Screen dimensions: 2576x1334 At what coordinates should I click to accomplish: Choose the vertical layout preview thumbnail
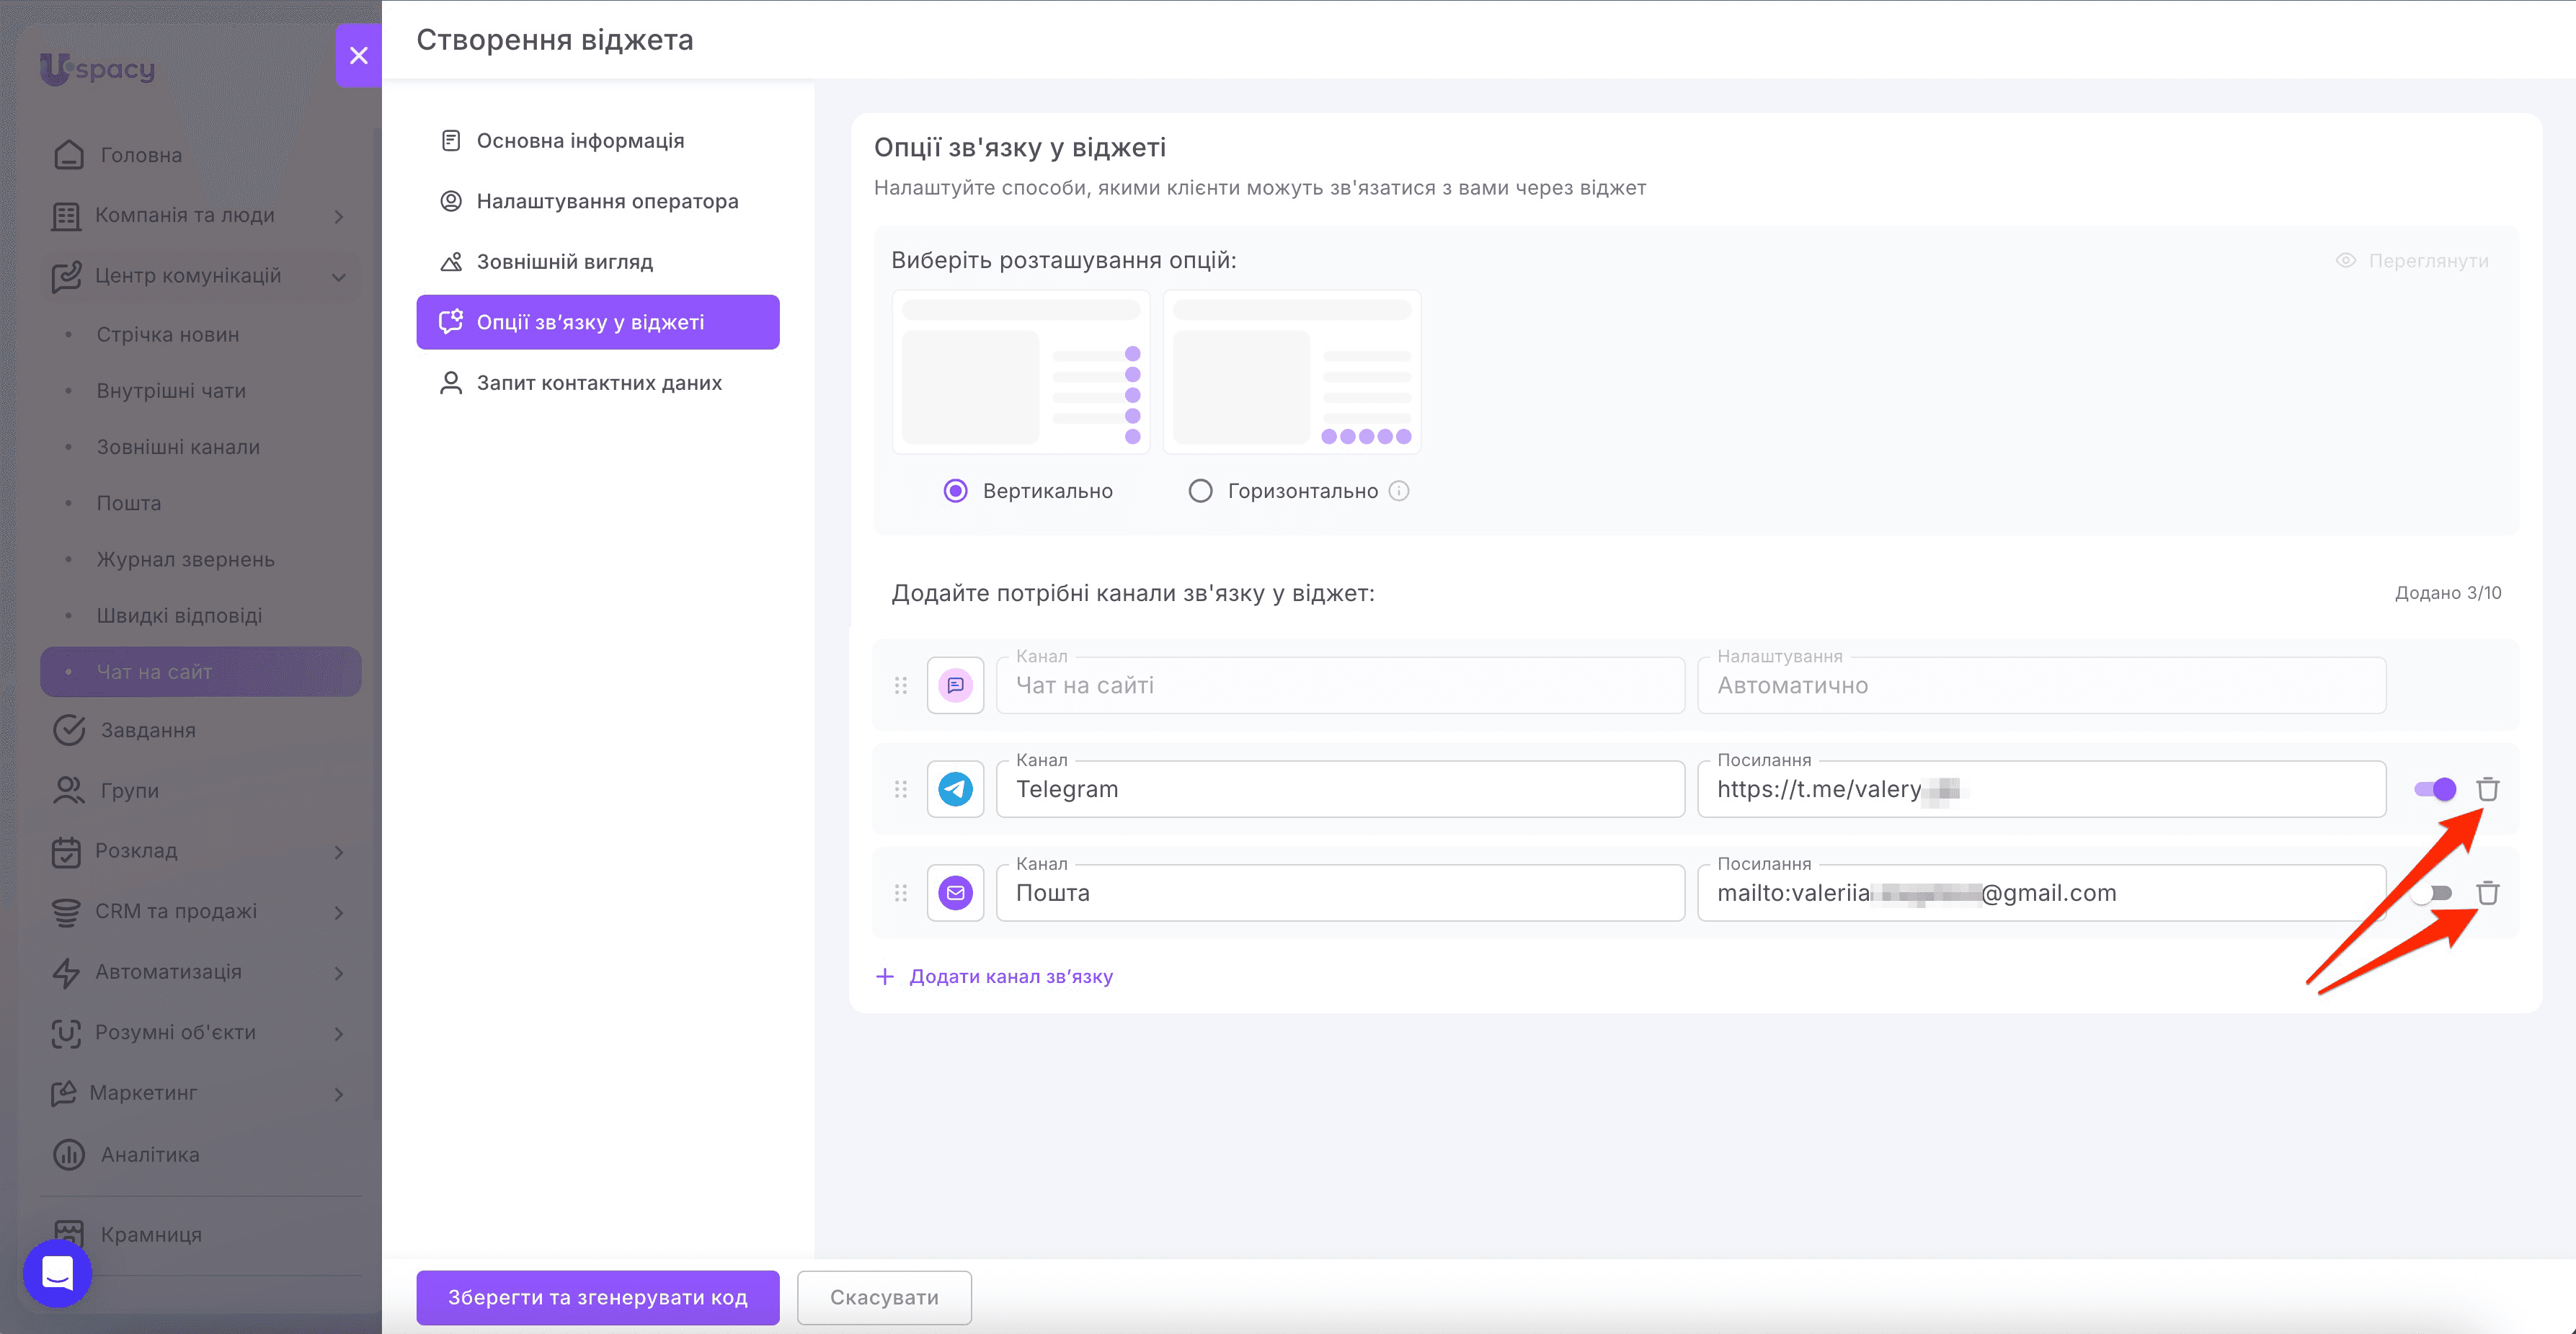pos(1020,372)
